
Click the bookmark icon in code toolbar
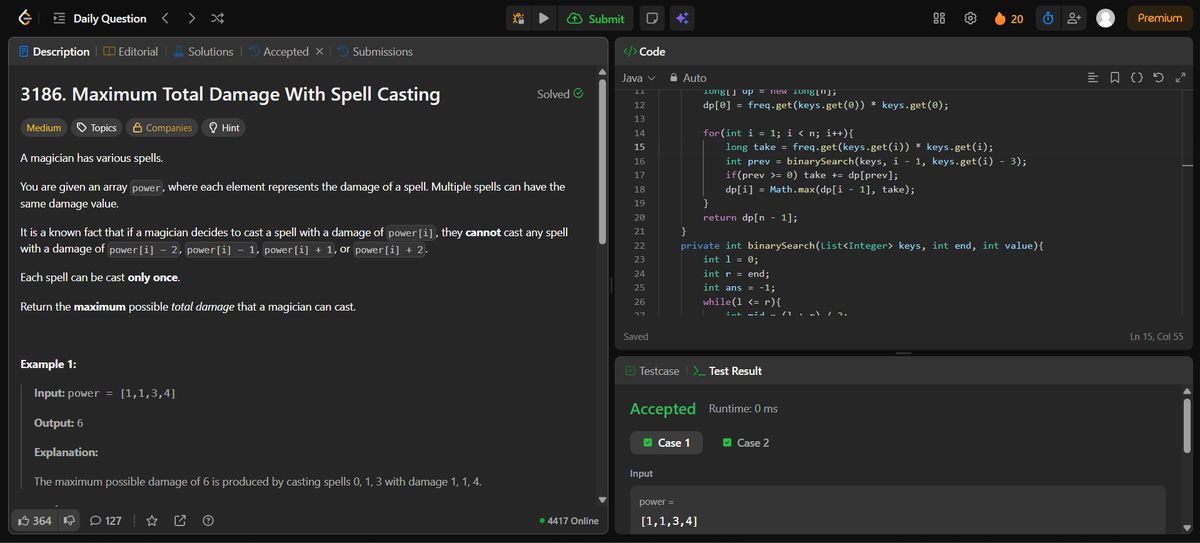pos(1115,78)
